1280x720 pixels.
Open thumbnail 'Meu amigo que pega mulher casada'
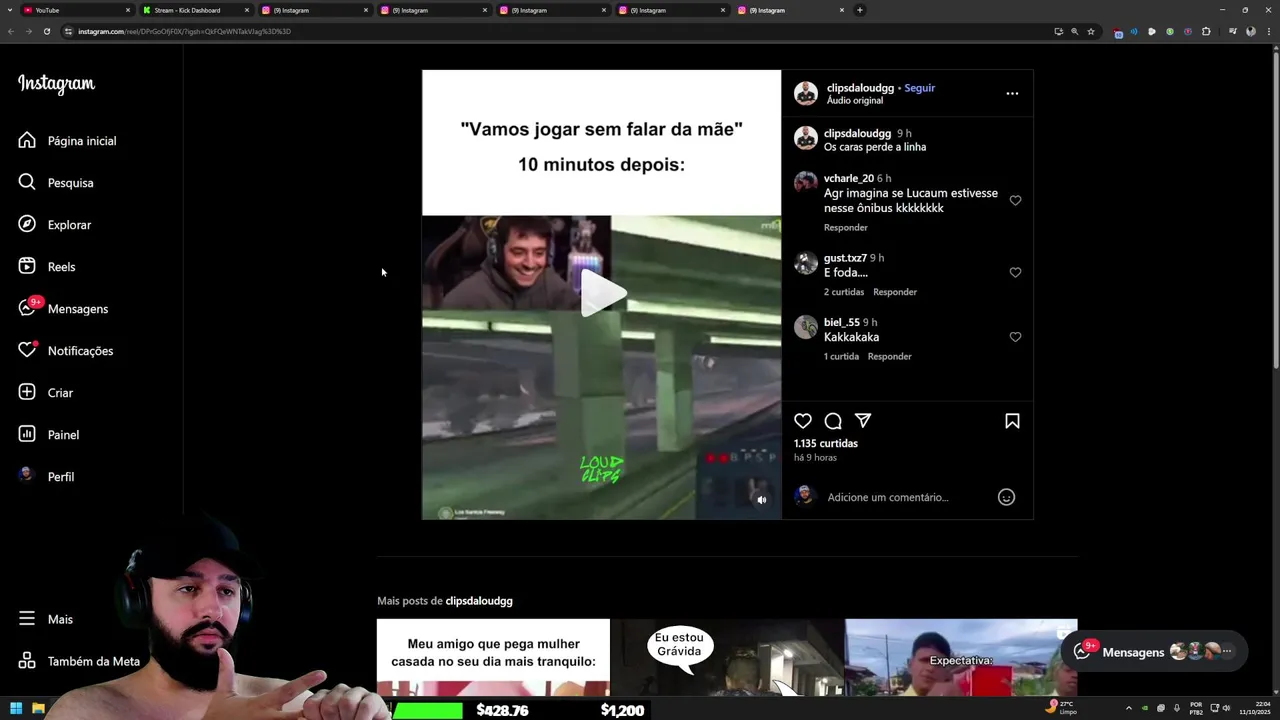pos(493,657)
